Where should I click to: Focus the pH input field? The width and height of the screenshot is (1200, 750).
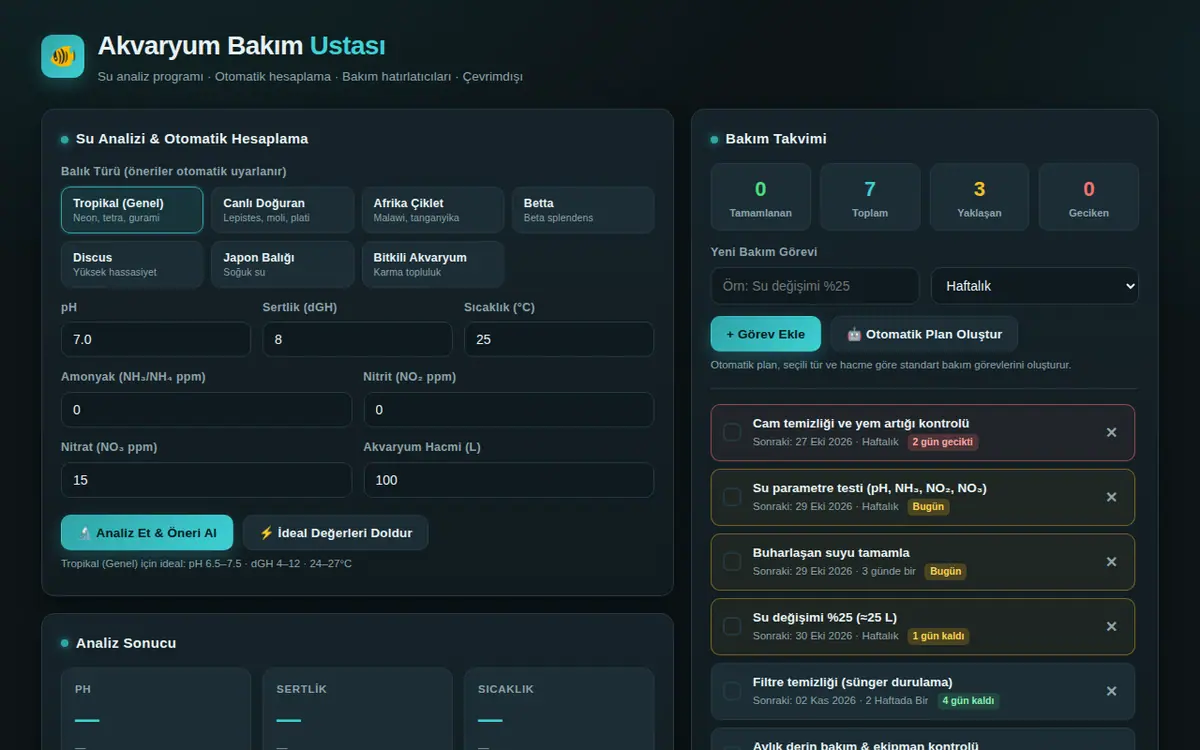(156, 339)
